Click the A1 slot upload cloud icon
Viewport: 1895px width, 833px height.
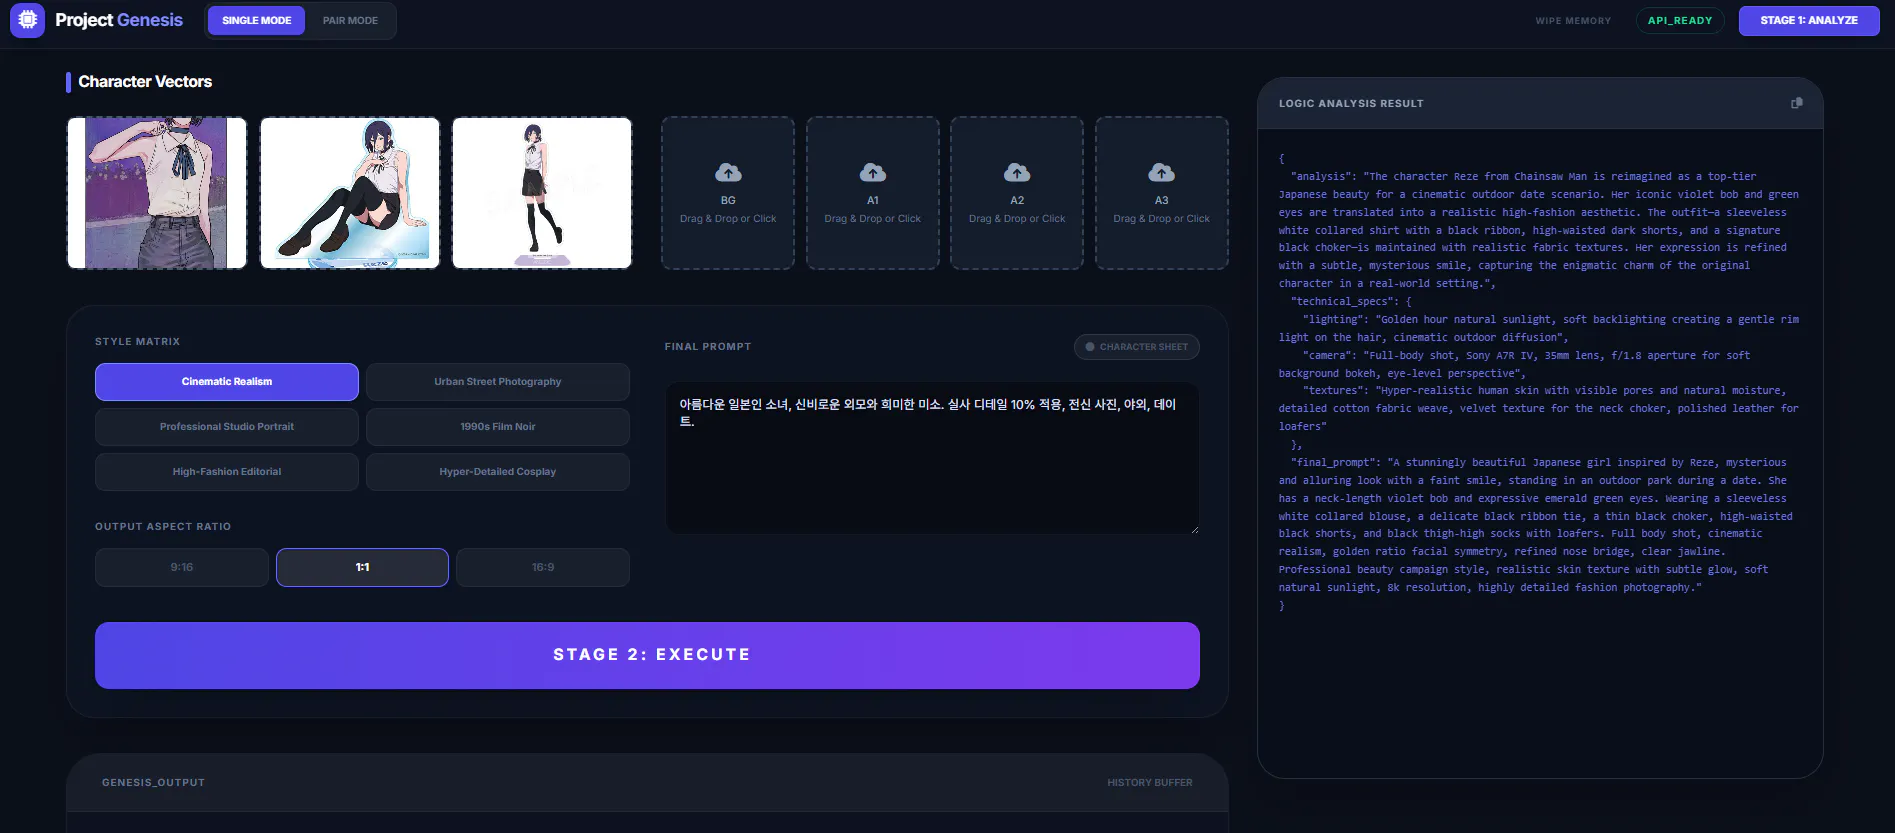click(873, 173)
